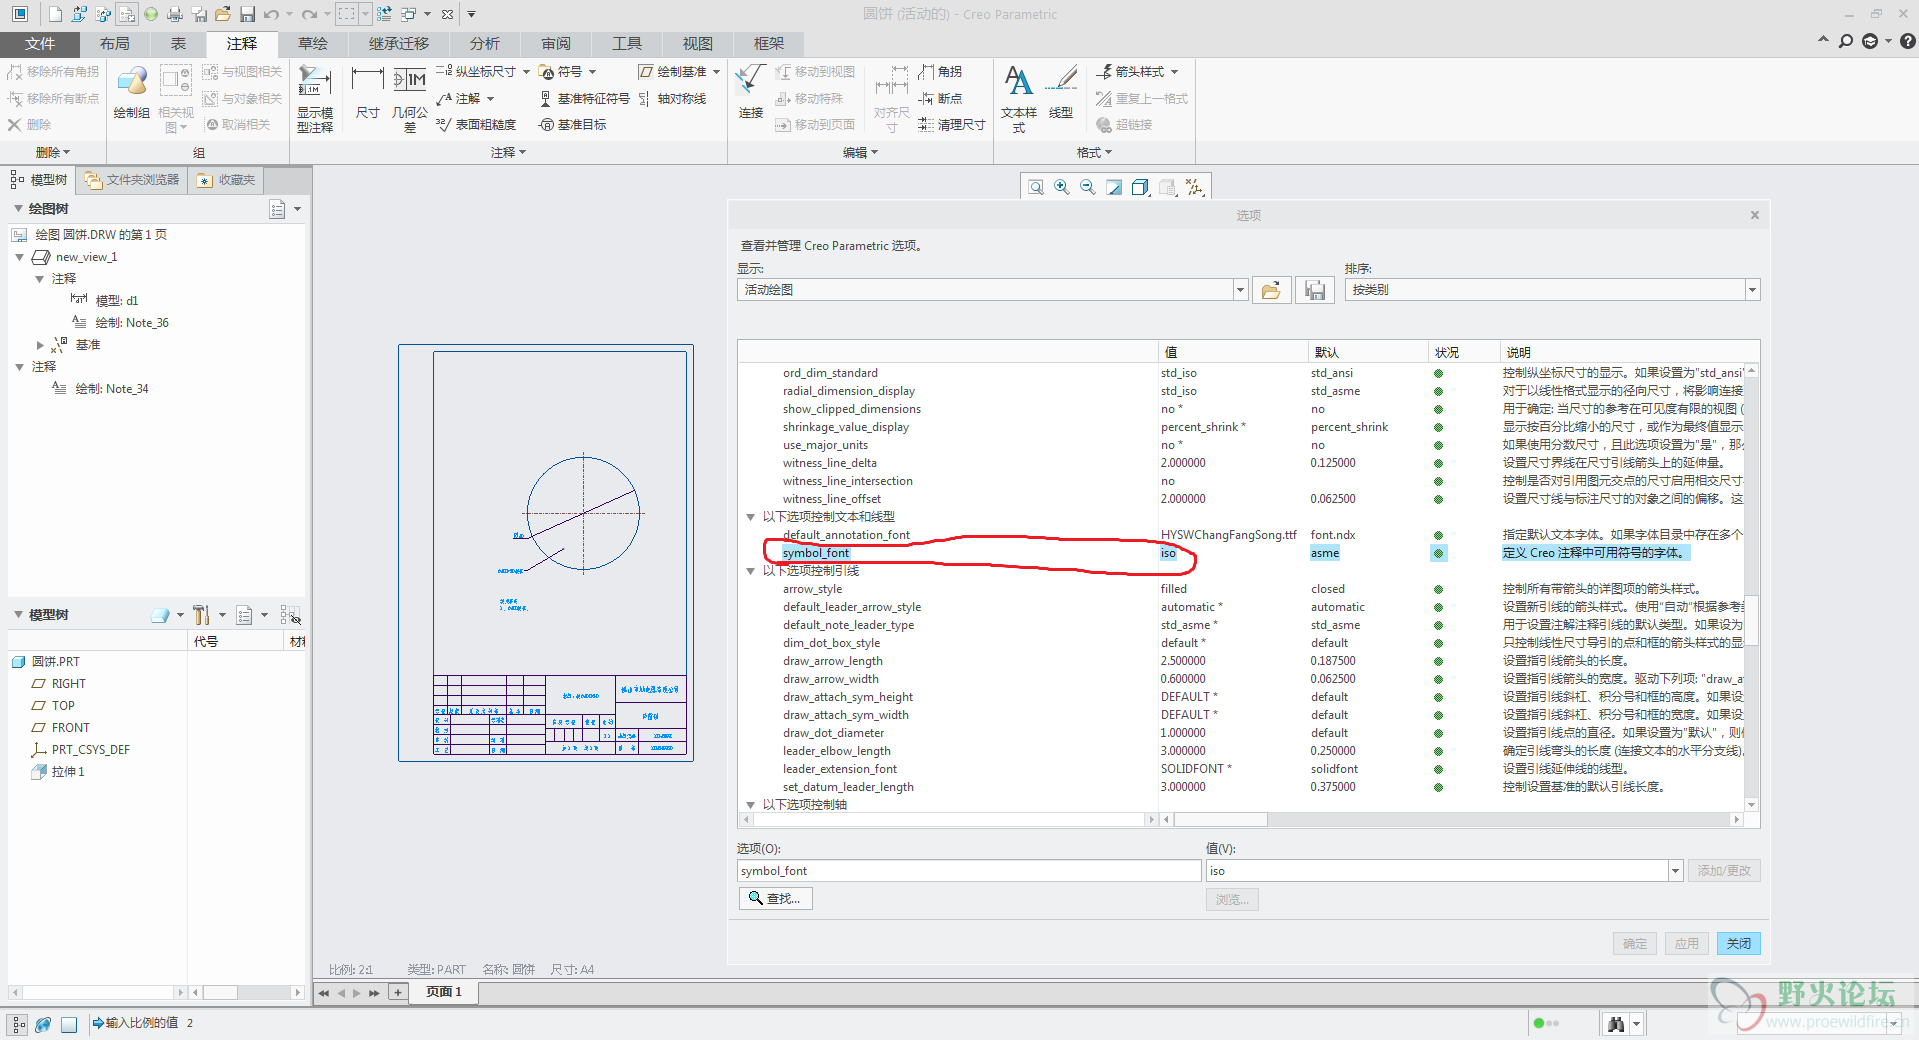The height and width of the screenshot is (1040, 1919).
Task: Click the add new sheet plus button
Action: click(x=398, y=992)
